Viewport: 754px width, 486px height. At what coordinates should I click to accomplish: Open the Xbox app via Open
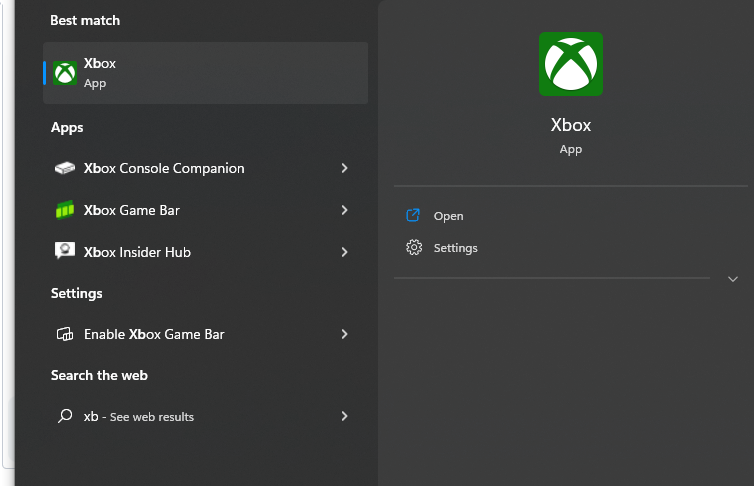tap(448, 216)
